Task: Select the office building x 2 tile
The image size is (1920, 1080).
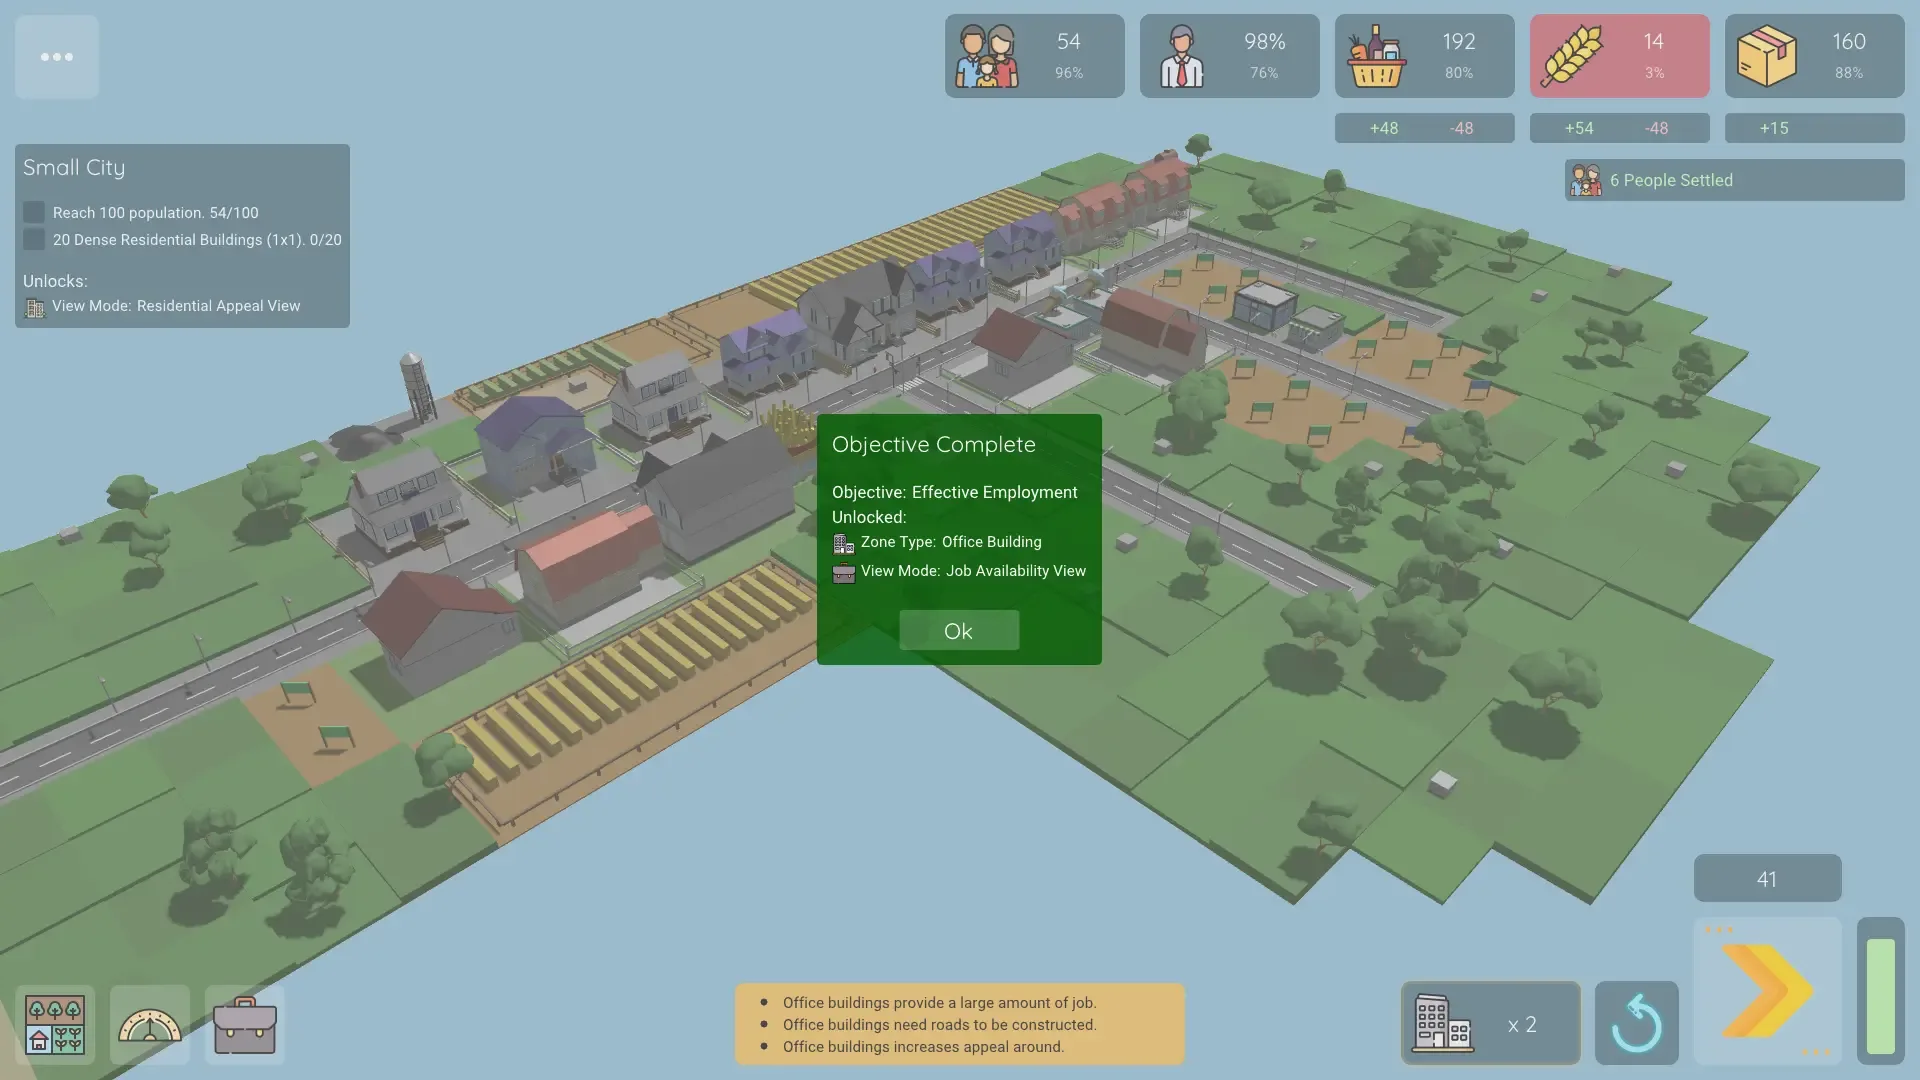Action: click(x=1490, y=1023)
